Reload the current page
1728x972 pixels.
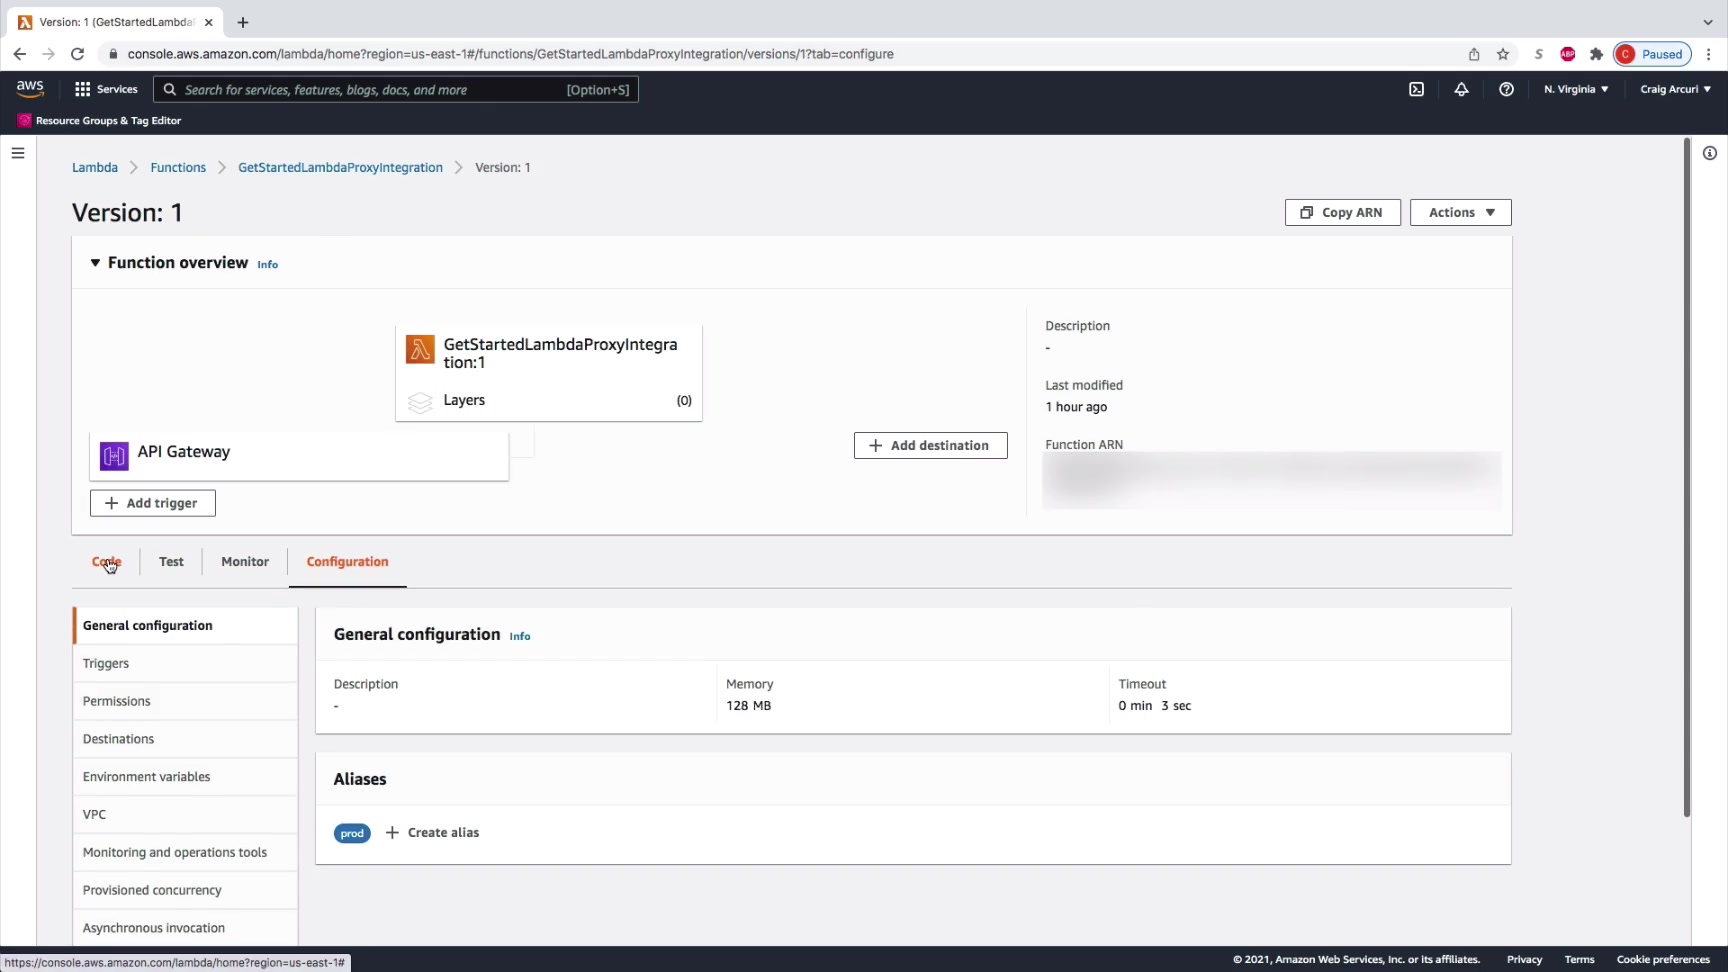click(x=77, y=54)
